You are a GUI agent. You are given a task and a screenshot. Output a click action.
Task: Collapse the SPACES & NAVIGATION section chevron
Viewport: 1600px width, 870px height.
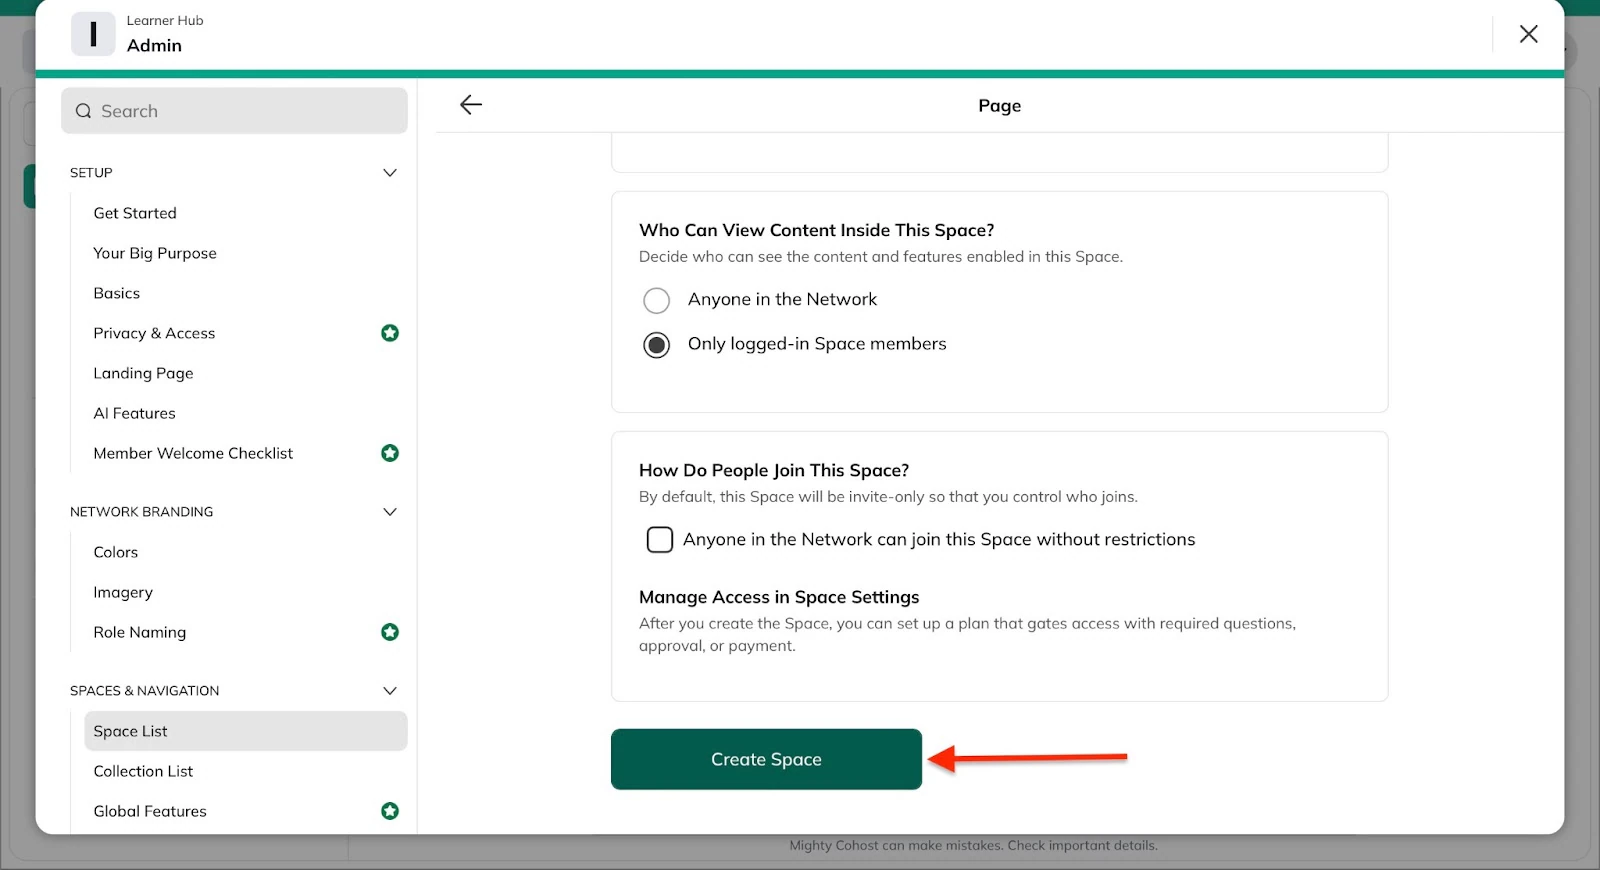click(390, 691)
